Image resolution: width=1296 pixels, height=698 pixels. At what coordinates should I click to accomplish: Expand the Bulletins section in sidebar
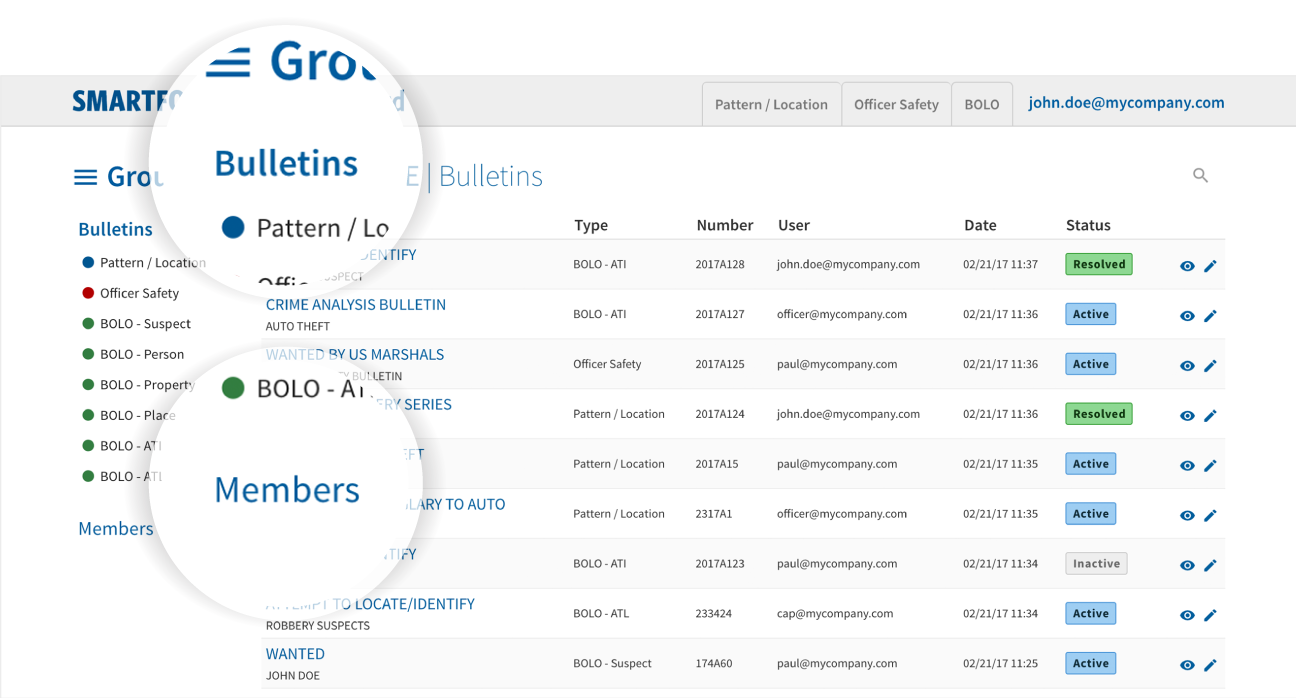point(115,229)
